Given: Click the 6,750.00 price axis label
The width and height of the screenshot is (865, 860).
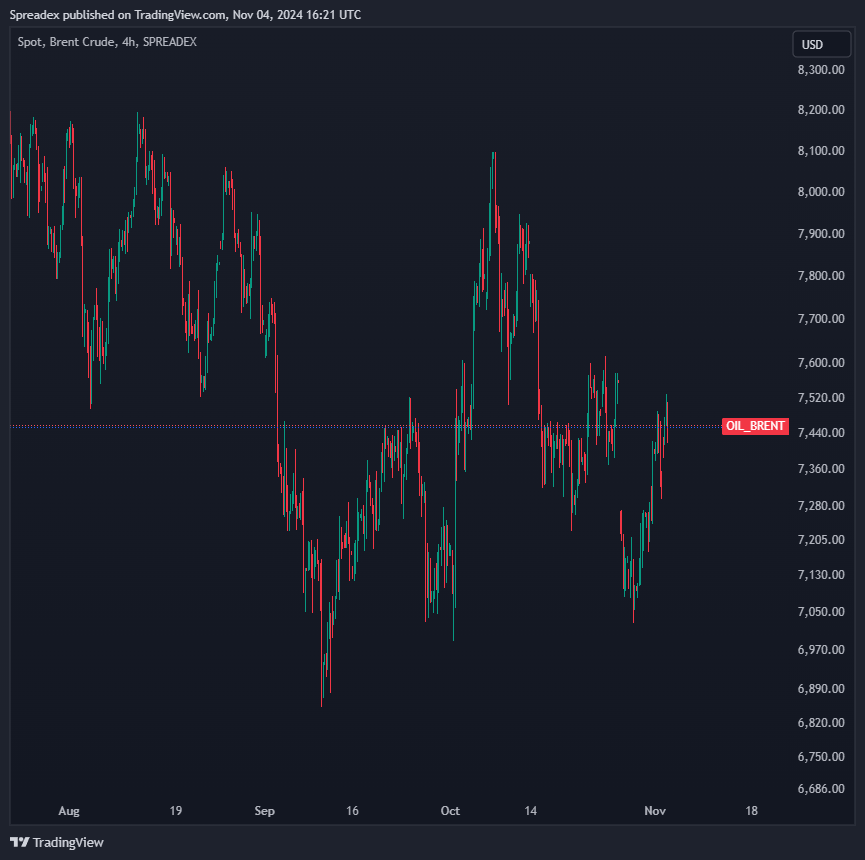Looking at the screenshot, I should click(x=821, y=756).
